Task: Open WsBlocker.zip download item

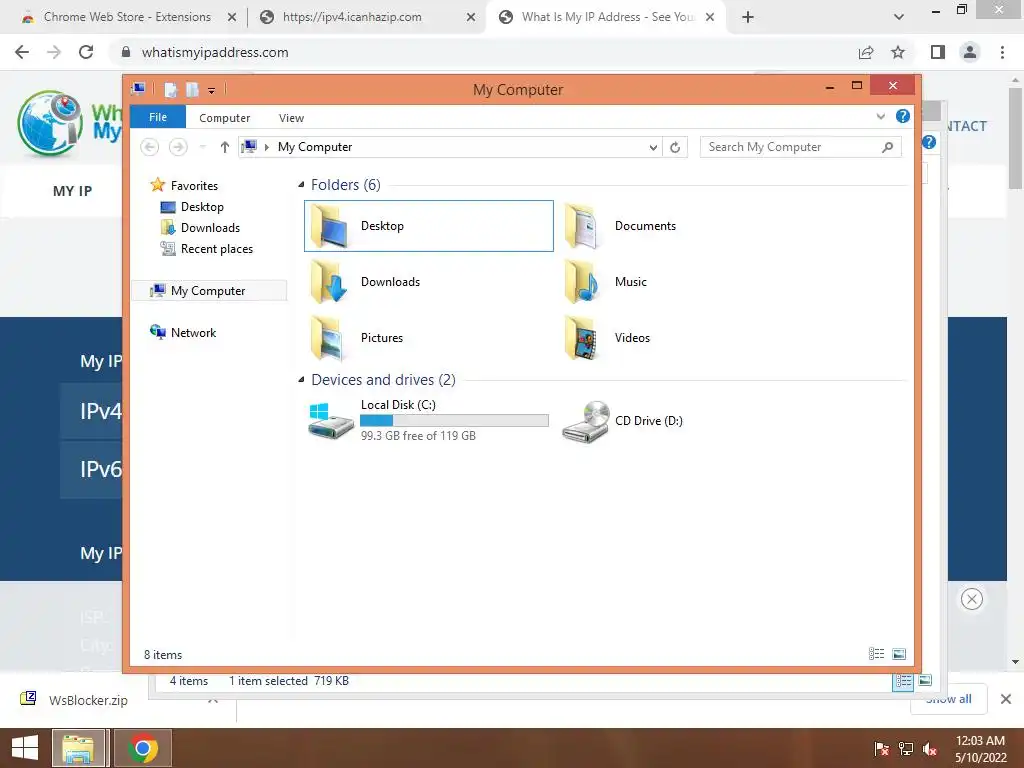Action: click(88, 700)
